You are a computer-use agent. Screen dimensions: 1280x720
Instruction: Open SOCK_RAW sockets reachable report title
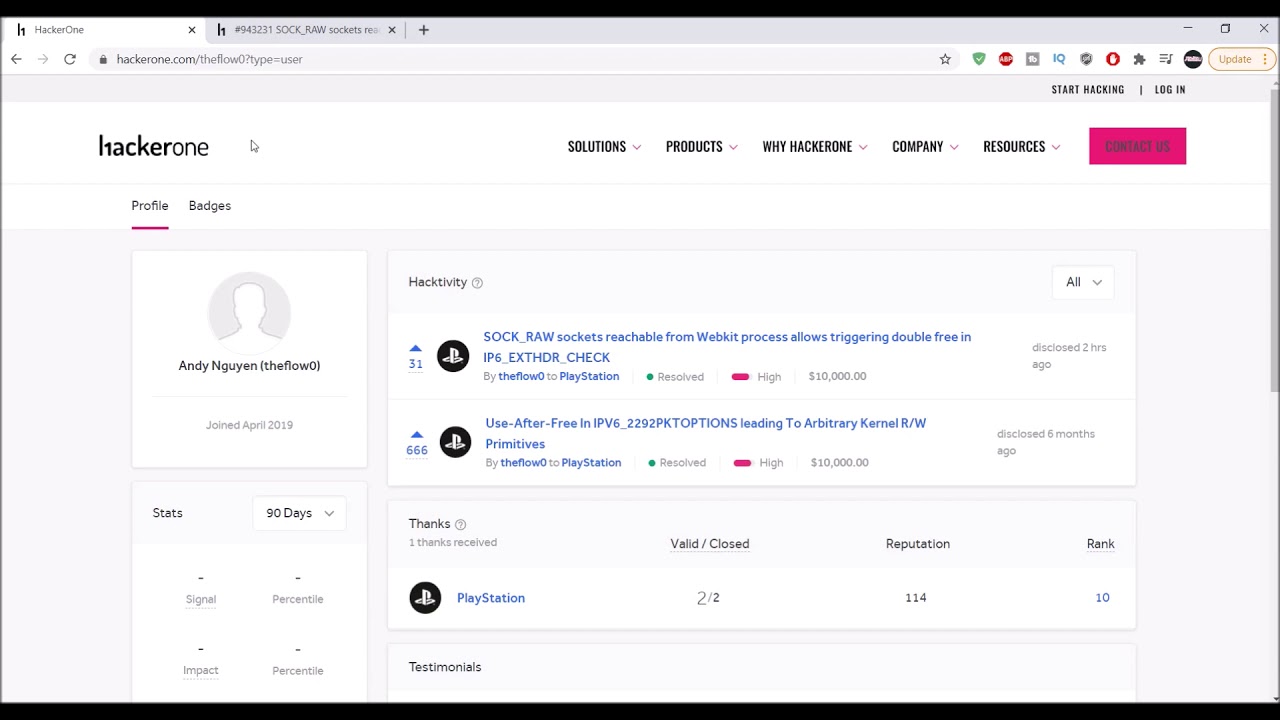click(x=727, y=347)
